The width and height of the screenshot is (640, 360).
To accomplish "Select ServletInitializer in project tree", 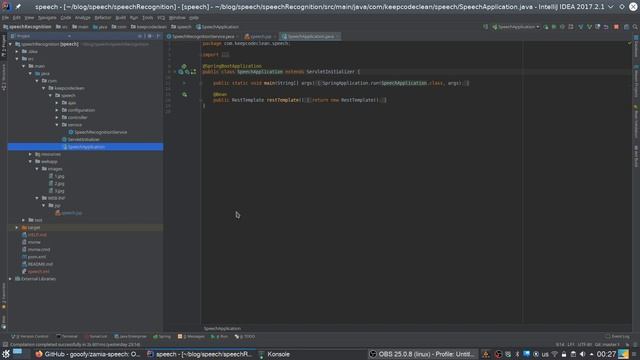I will [x=81, y=140].
